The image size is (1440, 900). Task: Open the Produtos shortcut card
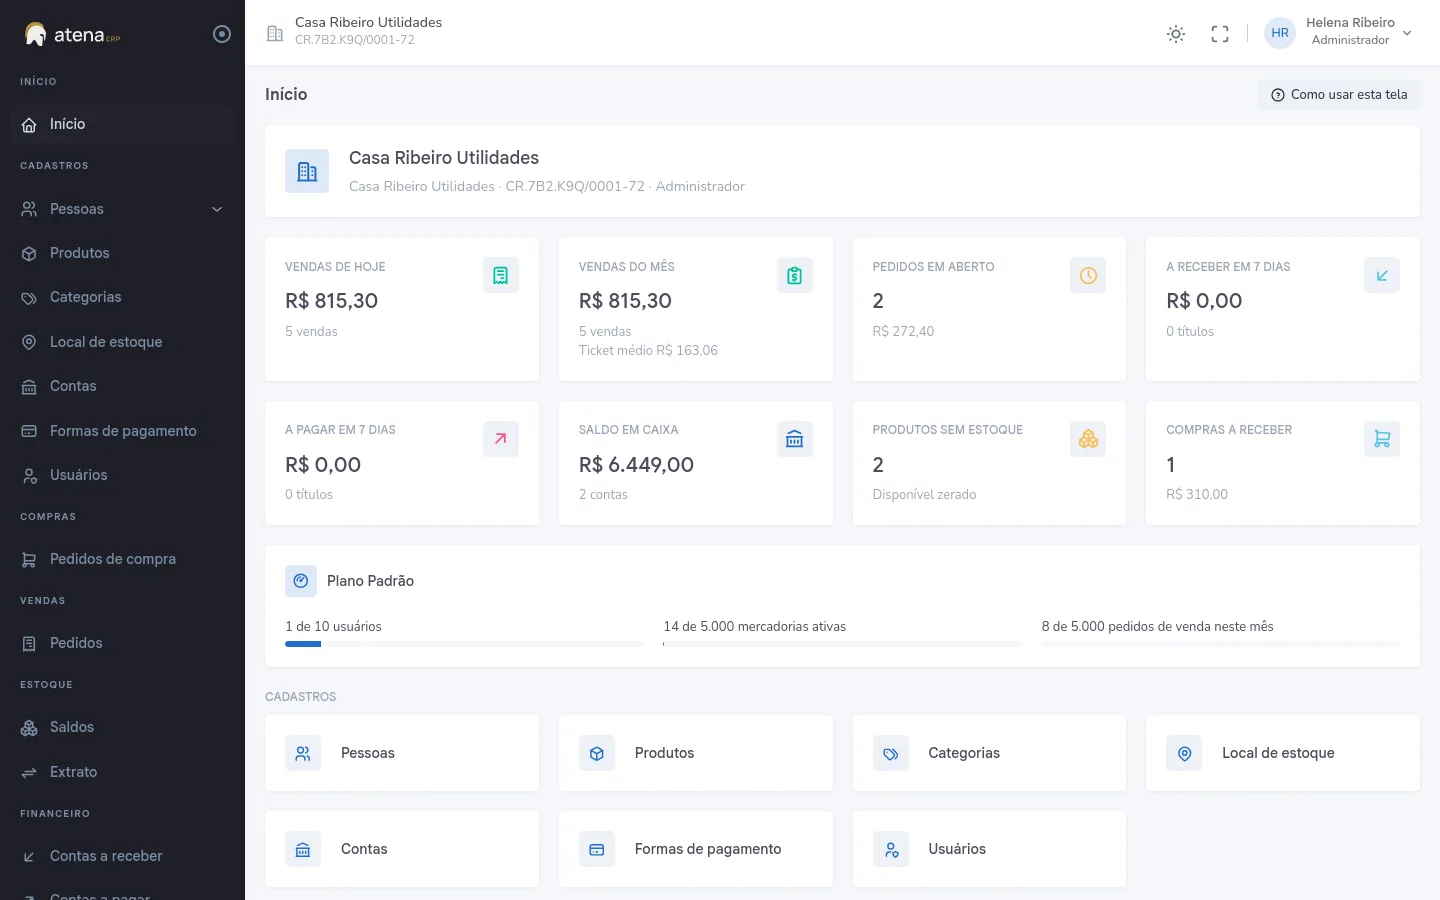click(696, 753)
